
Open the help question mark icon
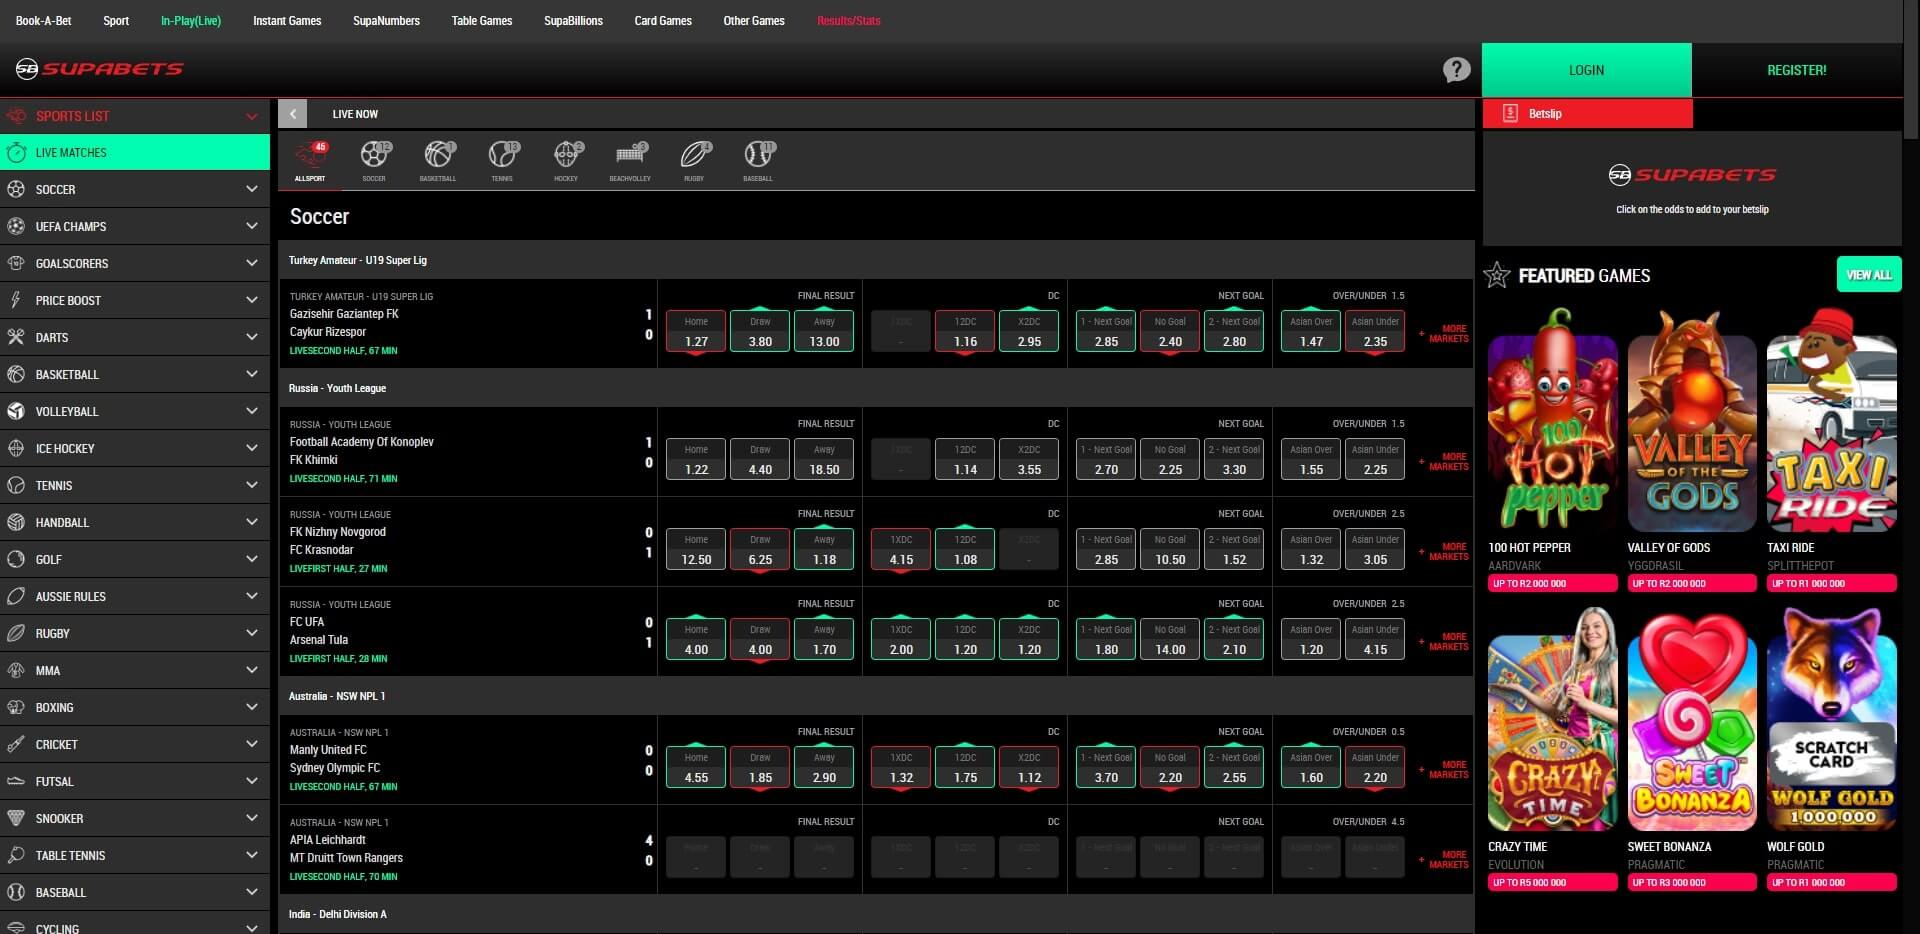pyautogui.click(x=1456, y=69)
